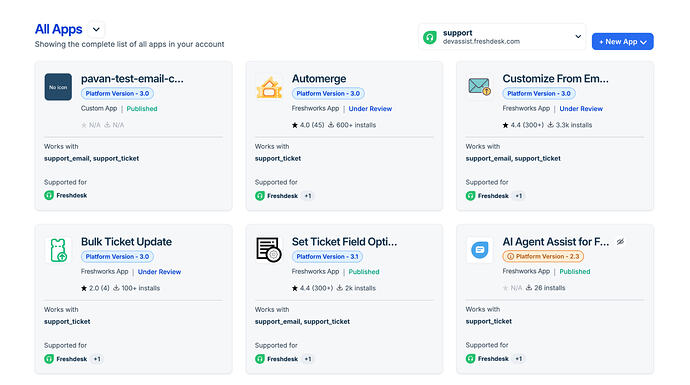This screenshot has height=385, width=690.
Task: Click the installs icon beside 100+ installs
Action: click(116, 288)
